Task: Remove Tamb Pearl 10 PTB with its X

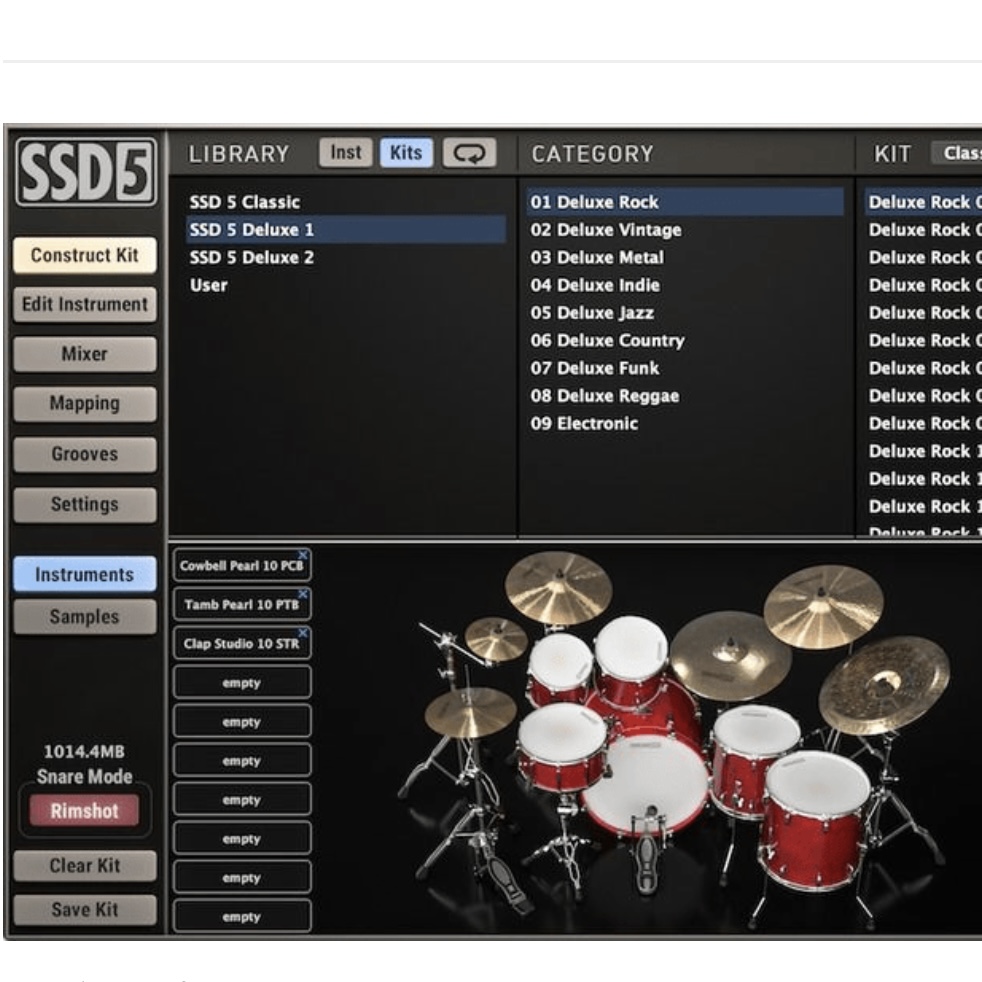Action: point(303,594)
